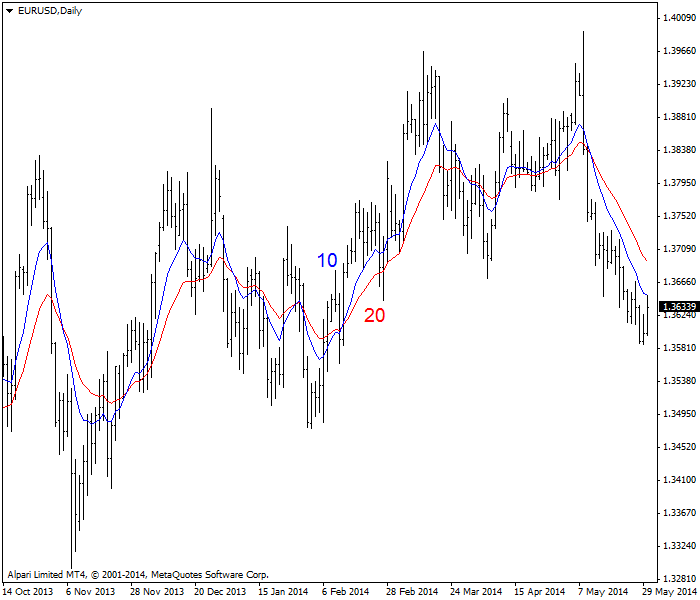Click the 1.32810 price level on axis
700x600 pixels.
[679, 579]
